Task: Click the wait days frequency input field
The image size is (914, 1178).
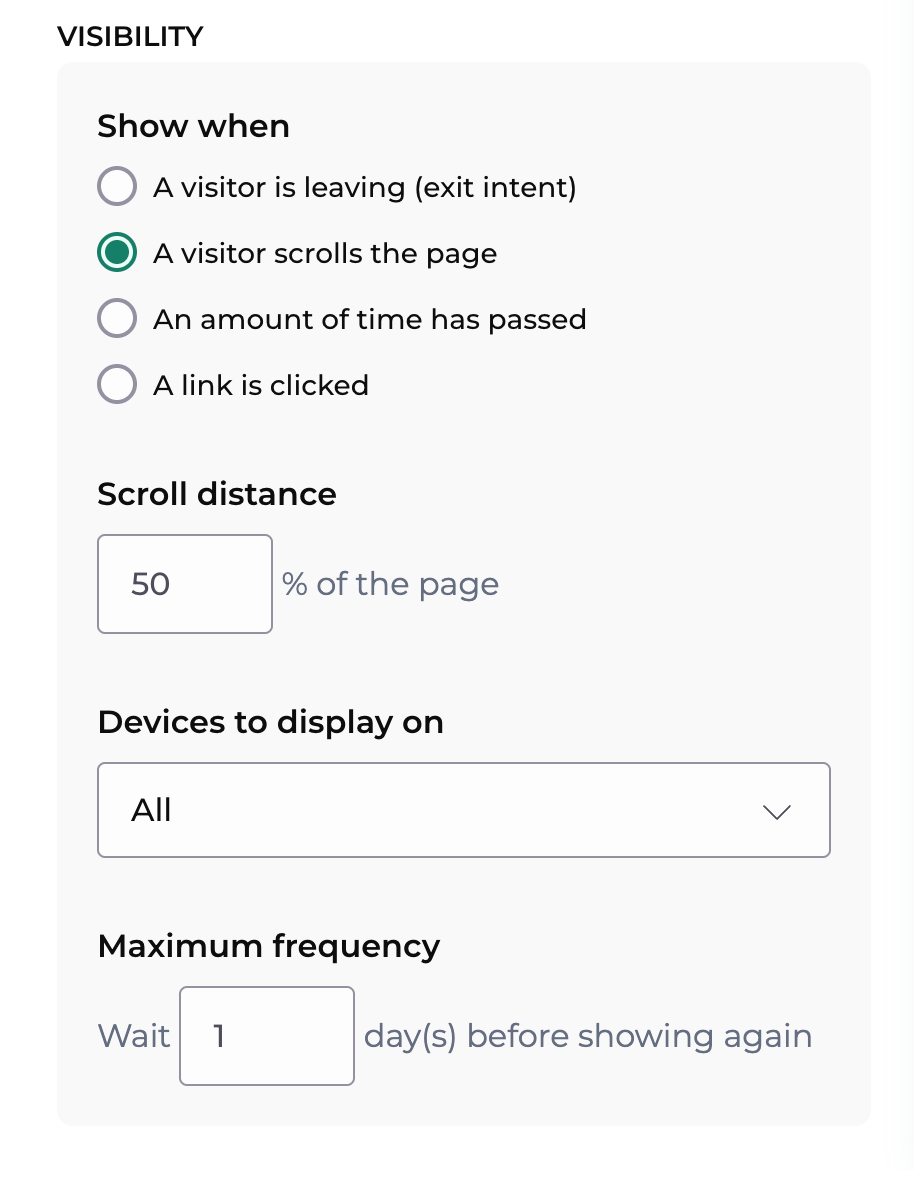Action: click(x=267, y=1036)
